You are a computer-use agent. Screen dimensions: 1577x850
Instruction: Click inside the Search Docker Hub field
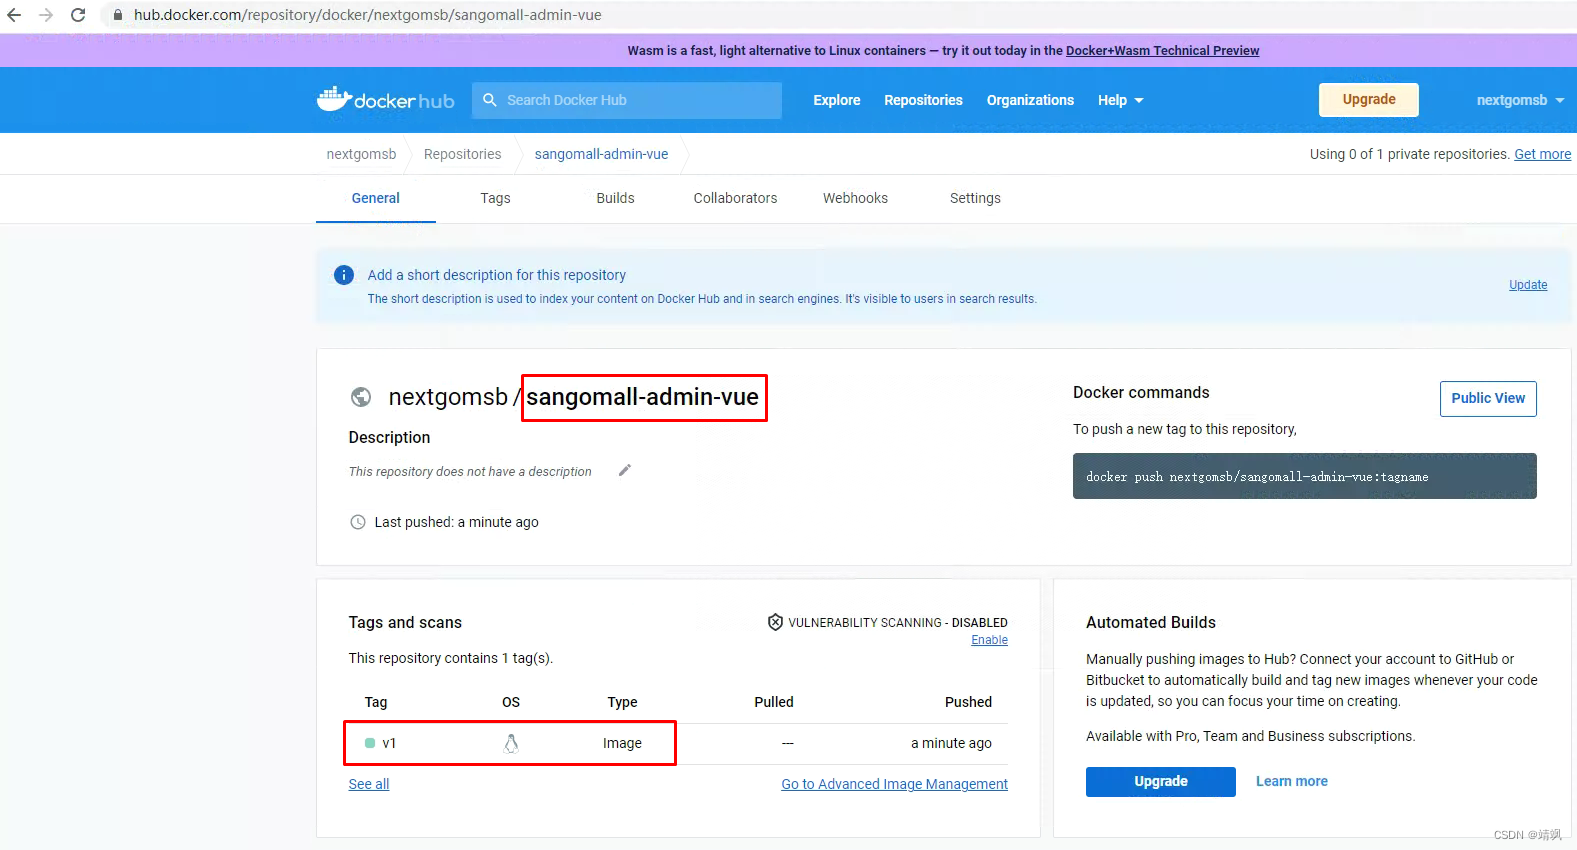tap(627, 100)
